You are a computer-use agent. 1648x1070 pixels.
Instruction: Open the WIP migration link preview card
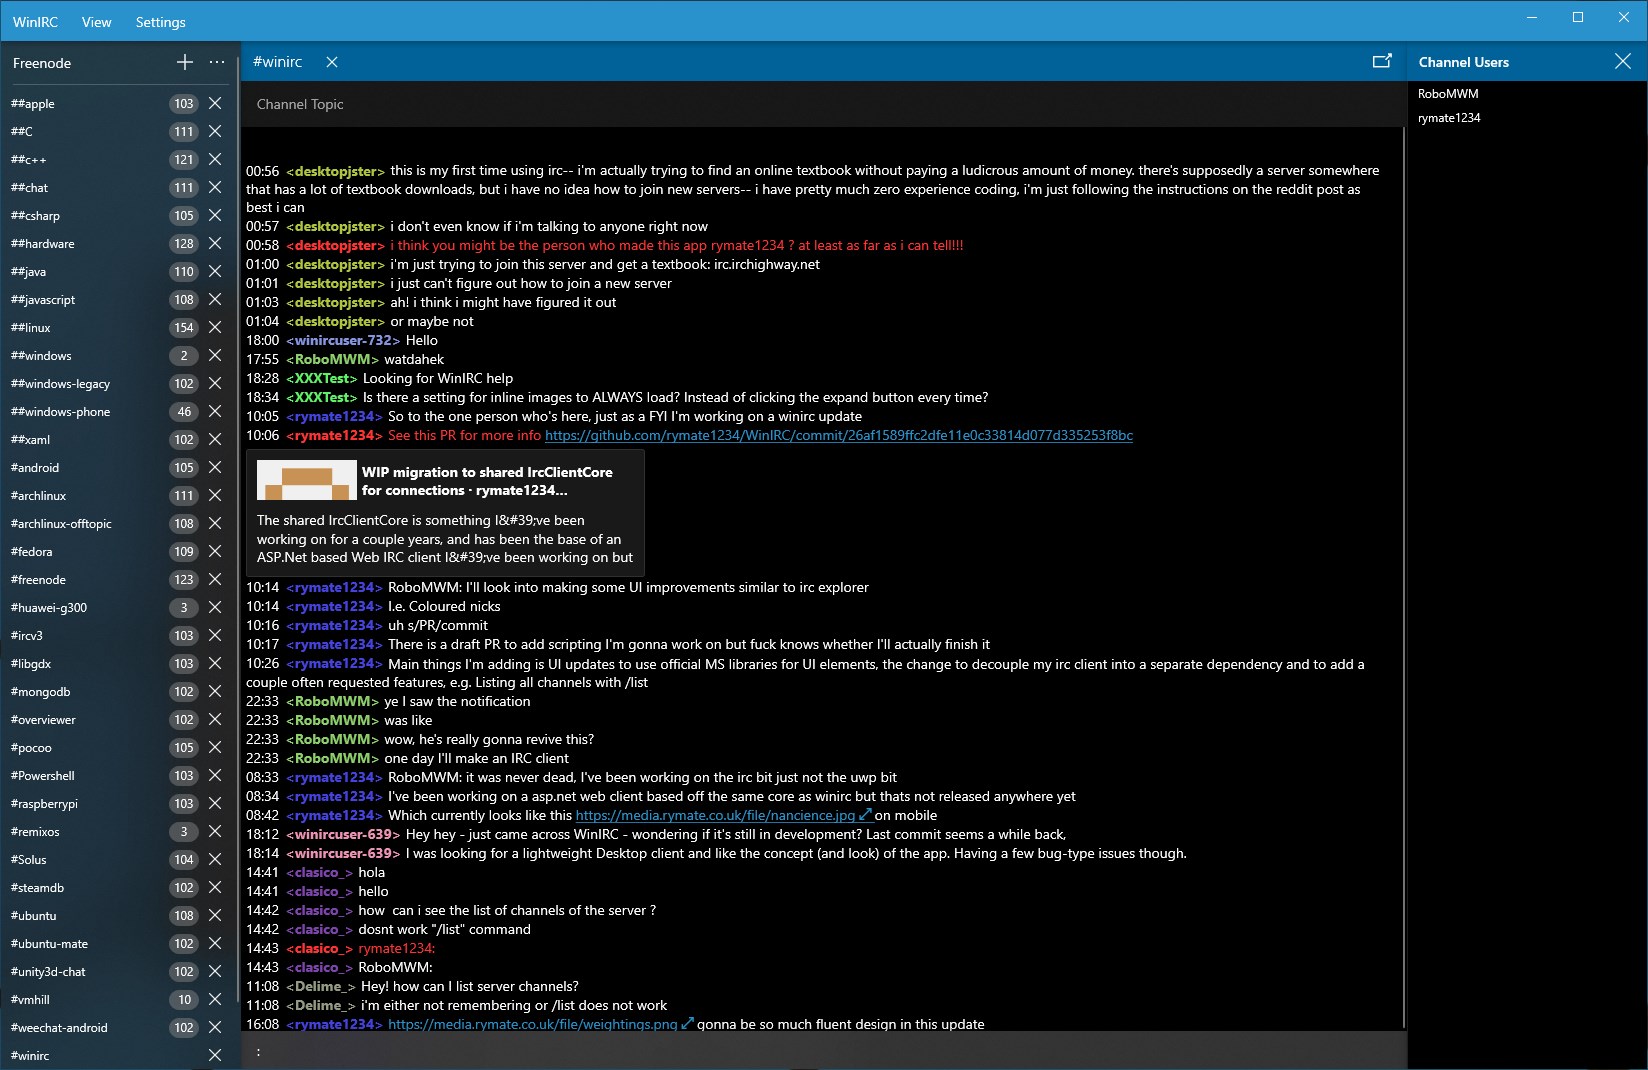point(445,513)
